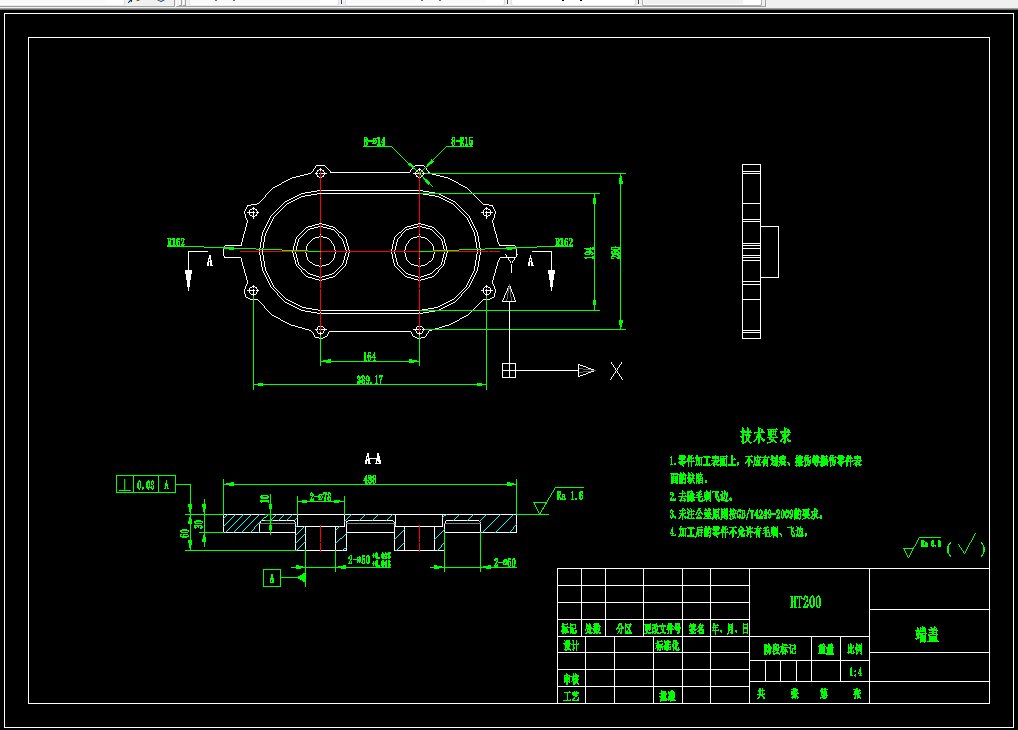
Task: Select the 2-ø50 dimension with tolerance values
Action: click(369, 560)
